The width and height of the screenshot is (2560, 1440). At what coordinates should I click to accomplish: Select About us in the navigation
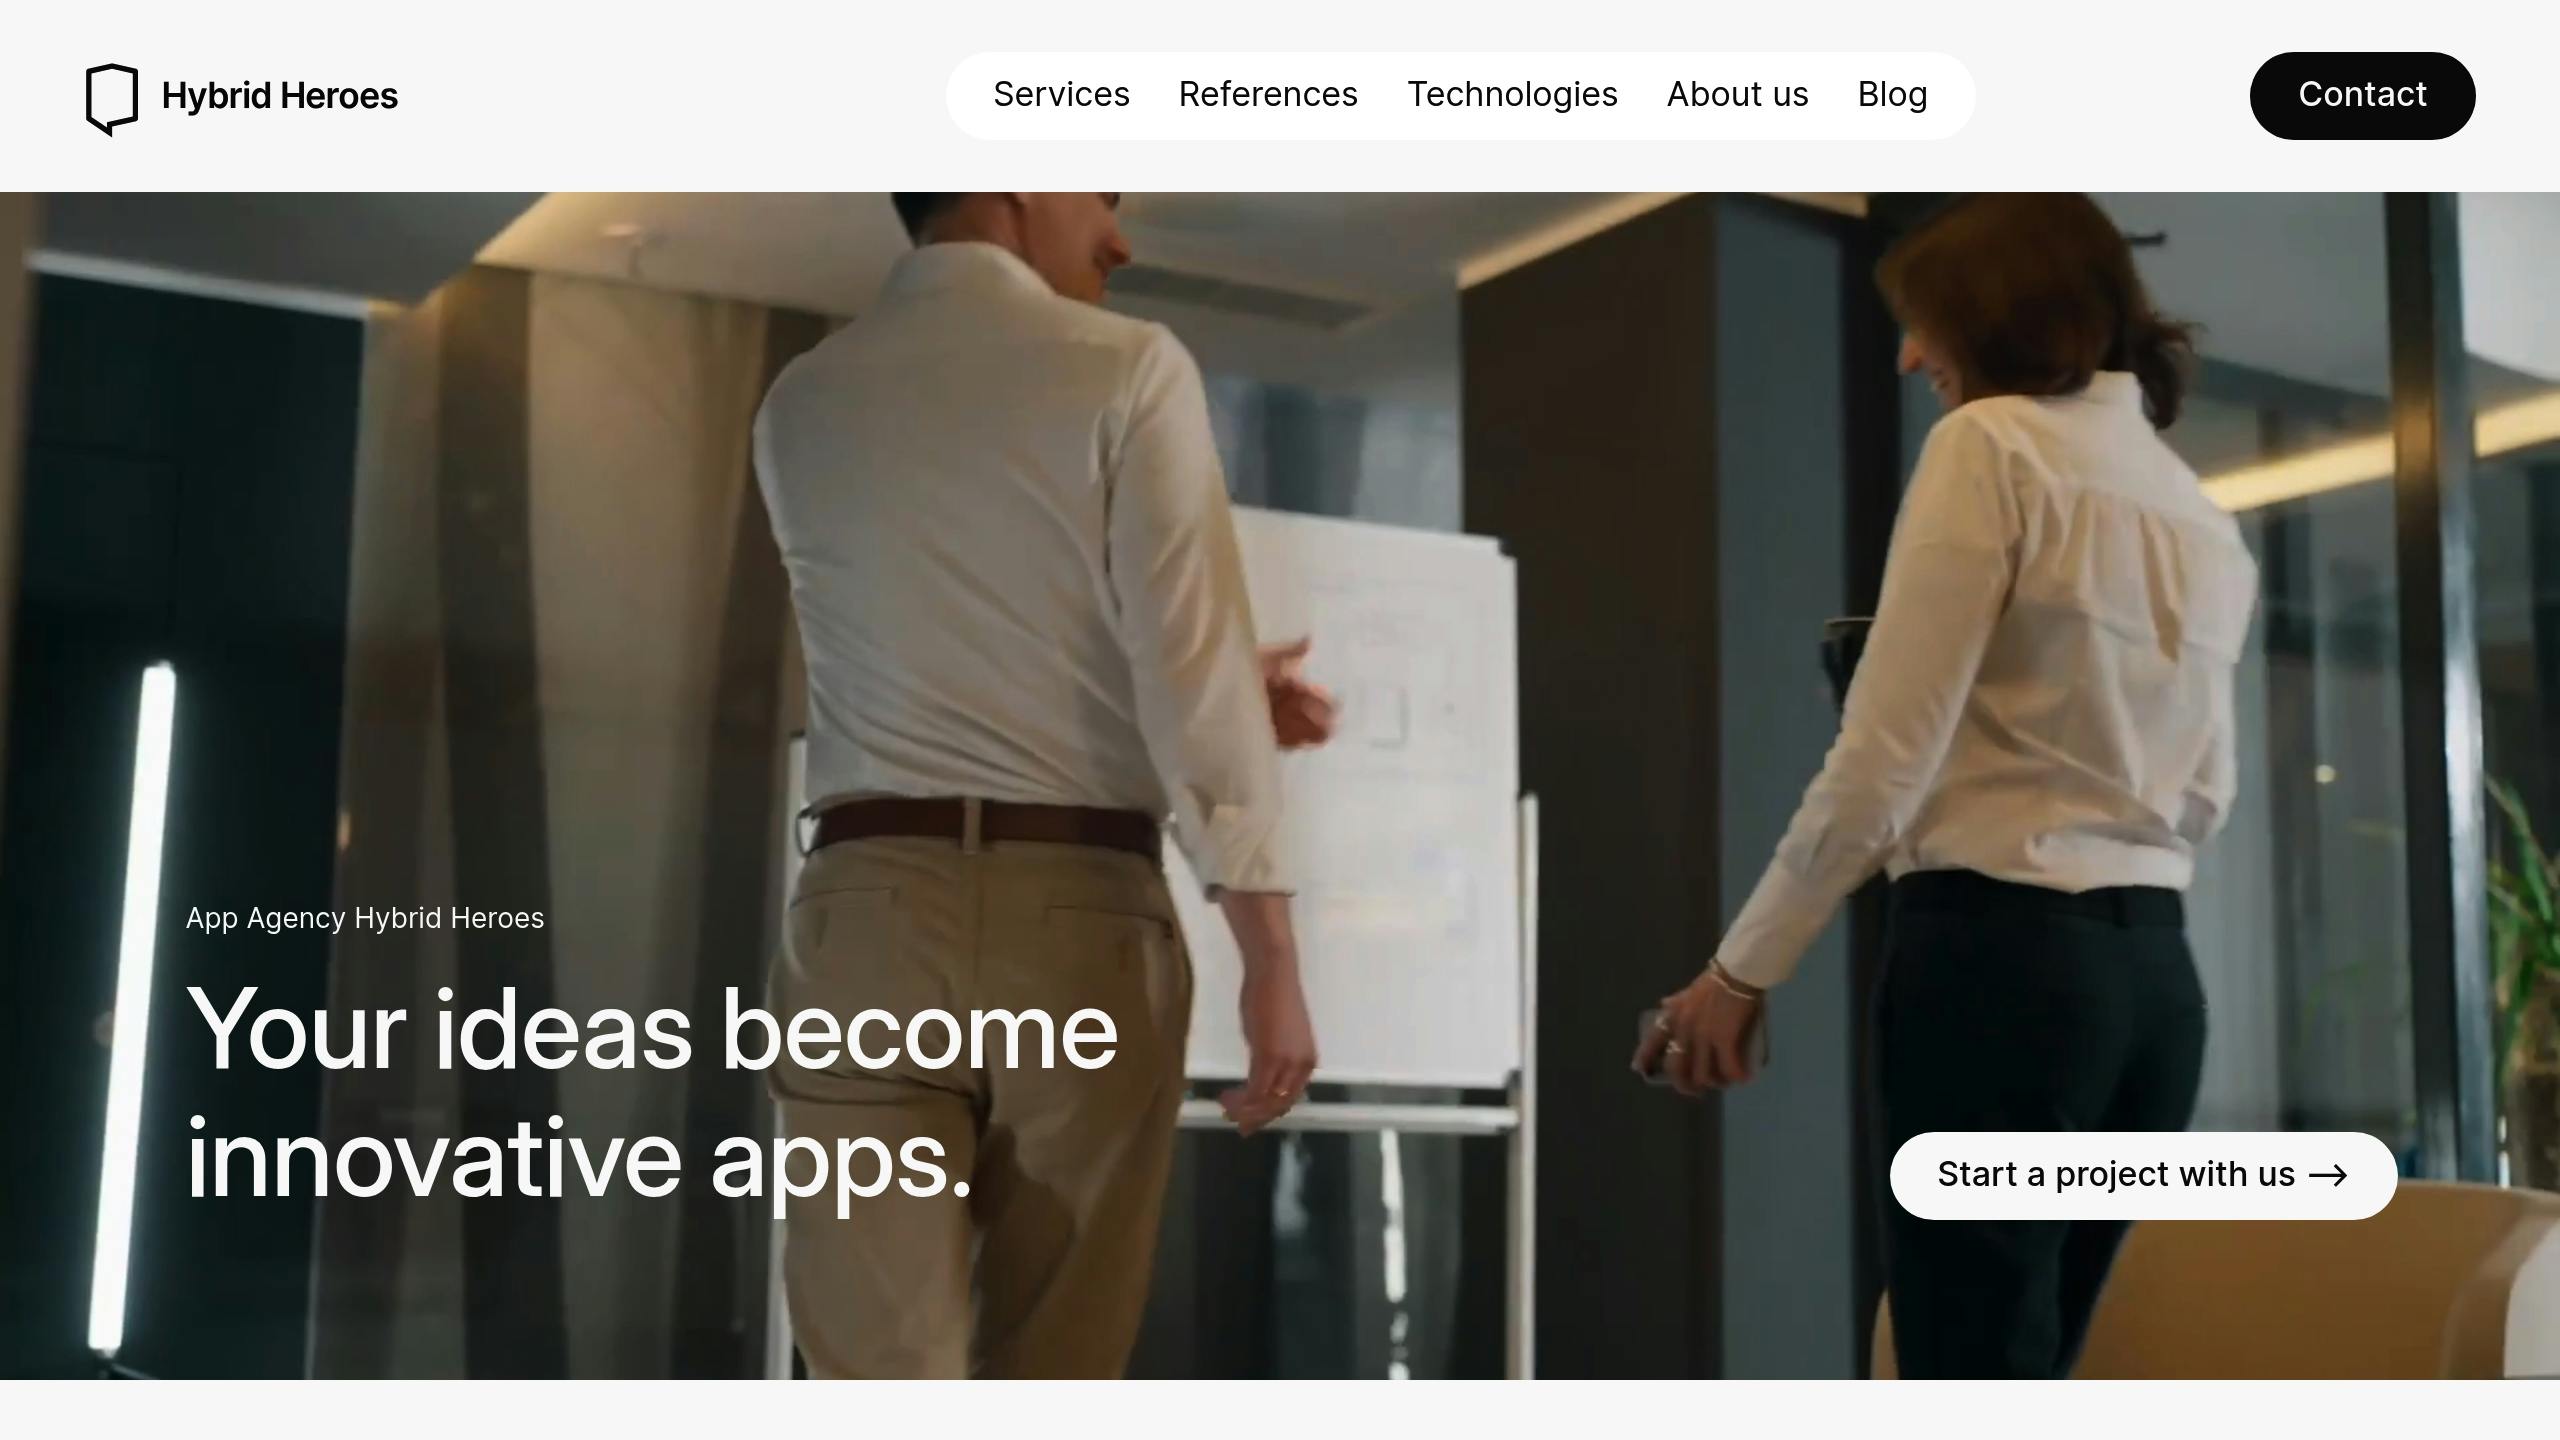pyautogui.click(x=1738, y=95)
